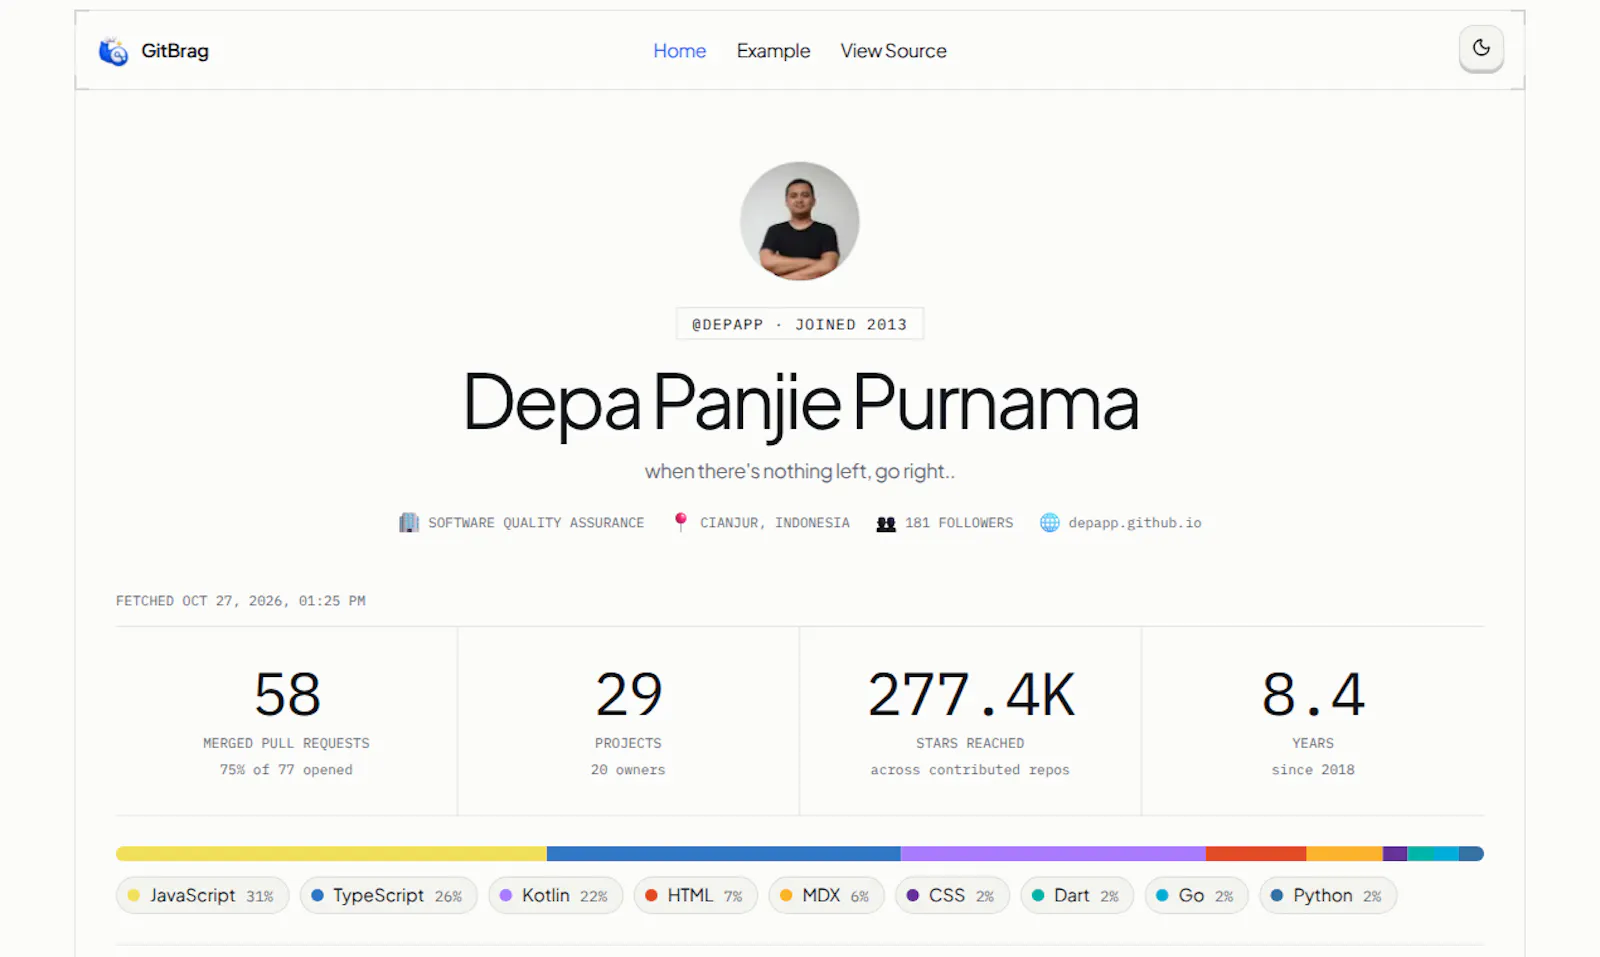Click the SOFTWARE QUALITY ASSURANCE text
Screen dimensions: 1600x957
pos(536,523)
